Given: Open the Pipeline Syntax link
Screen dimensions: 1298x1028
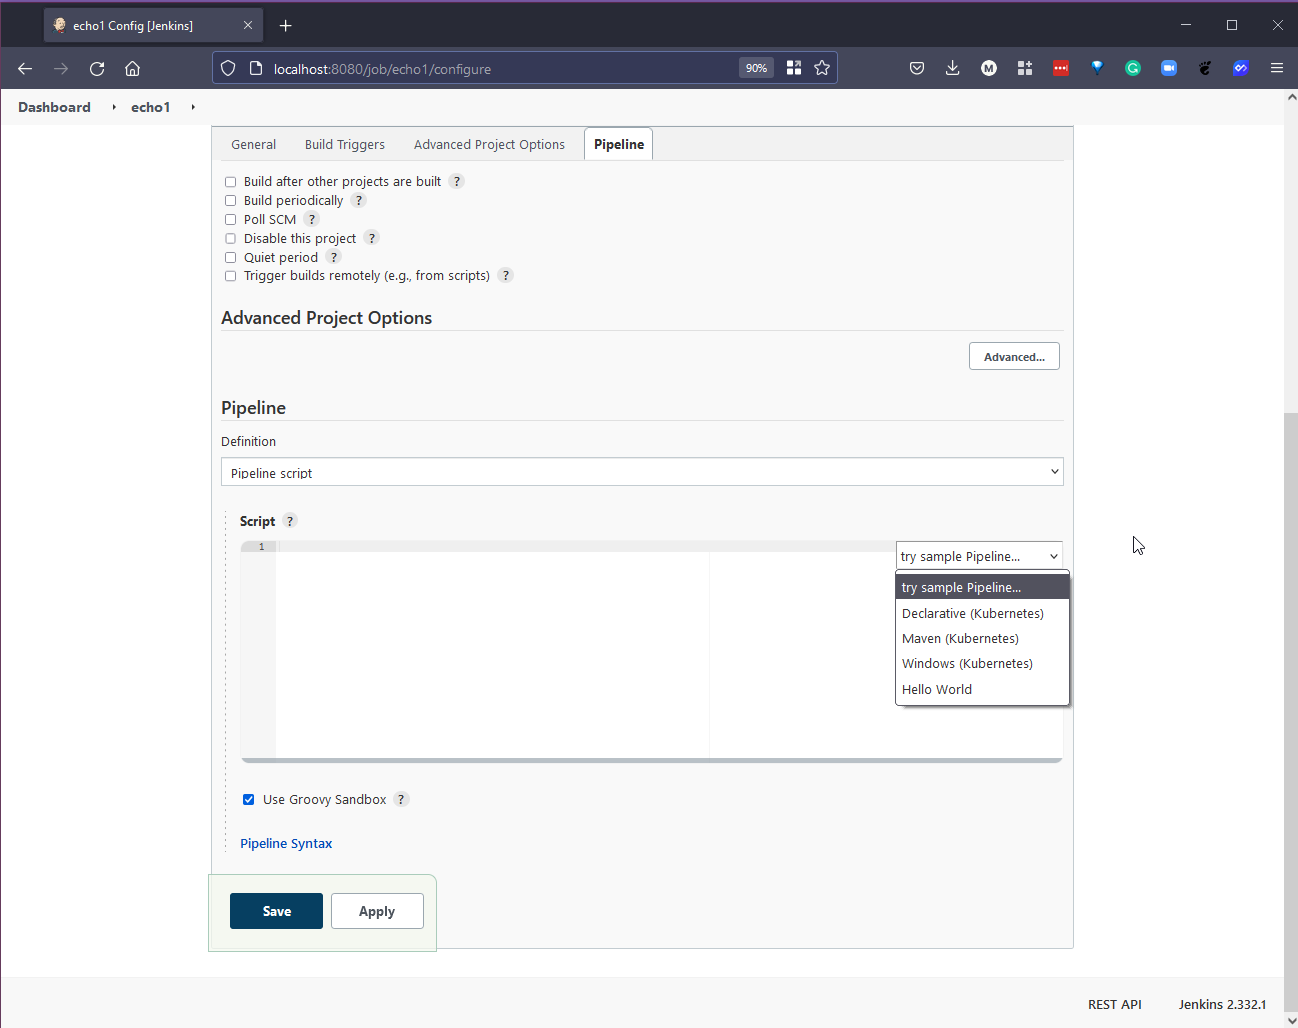Looking at the screenshot, I should pos(286,843).
